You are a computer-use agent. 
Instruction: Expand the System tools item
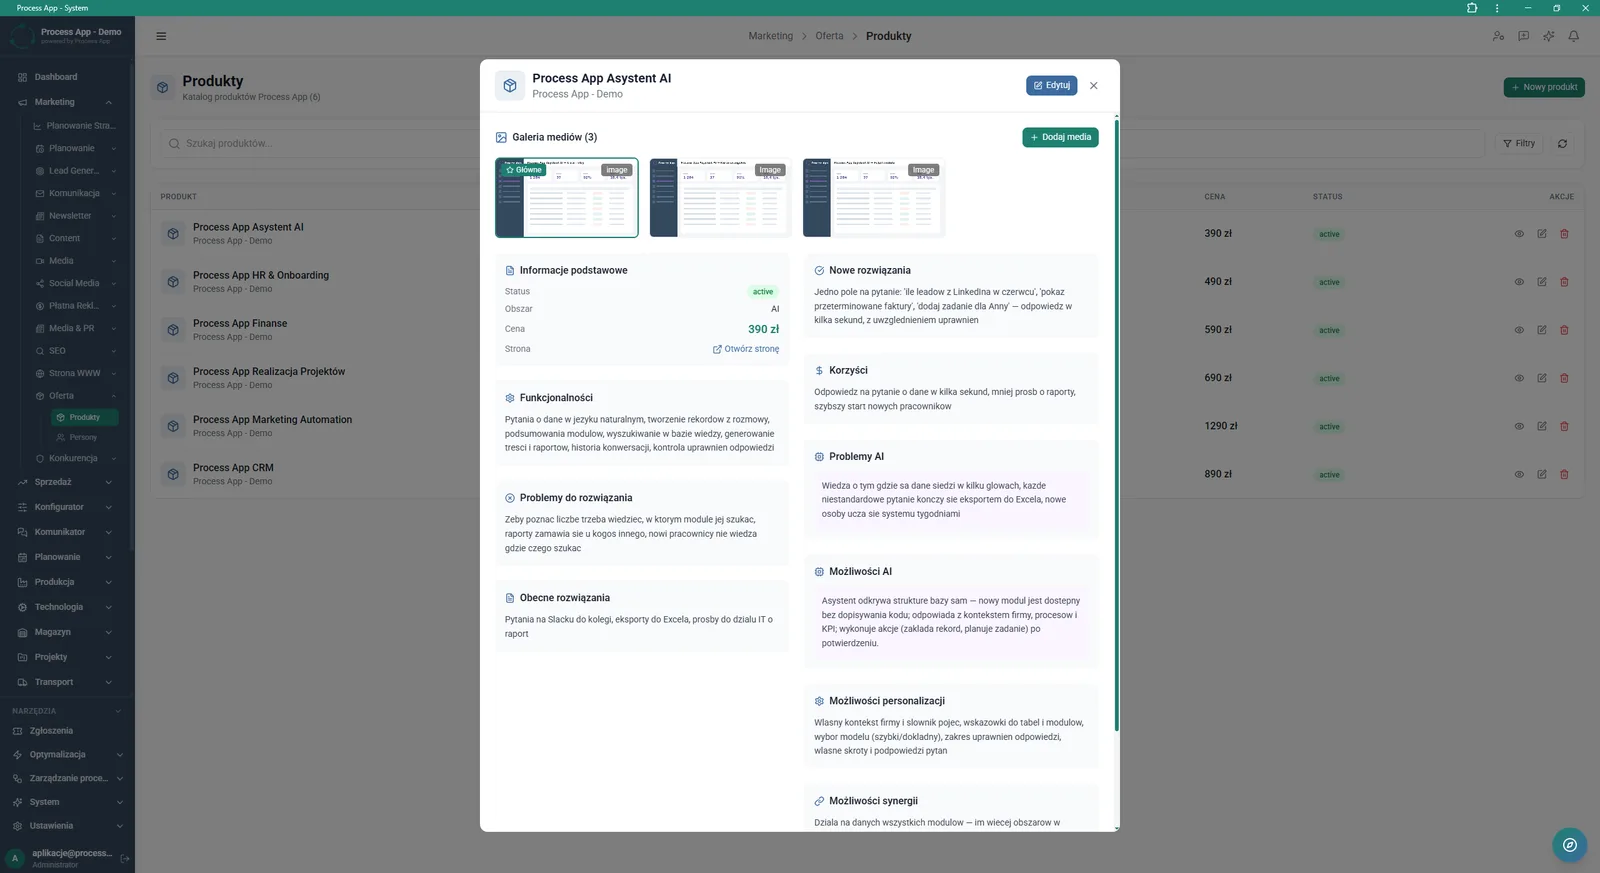point(66,802)
